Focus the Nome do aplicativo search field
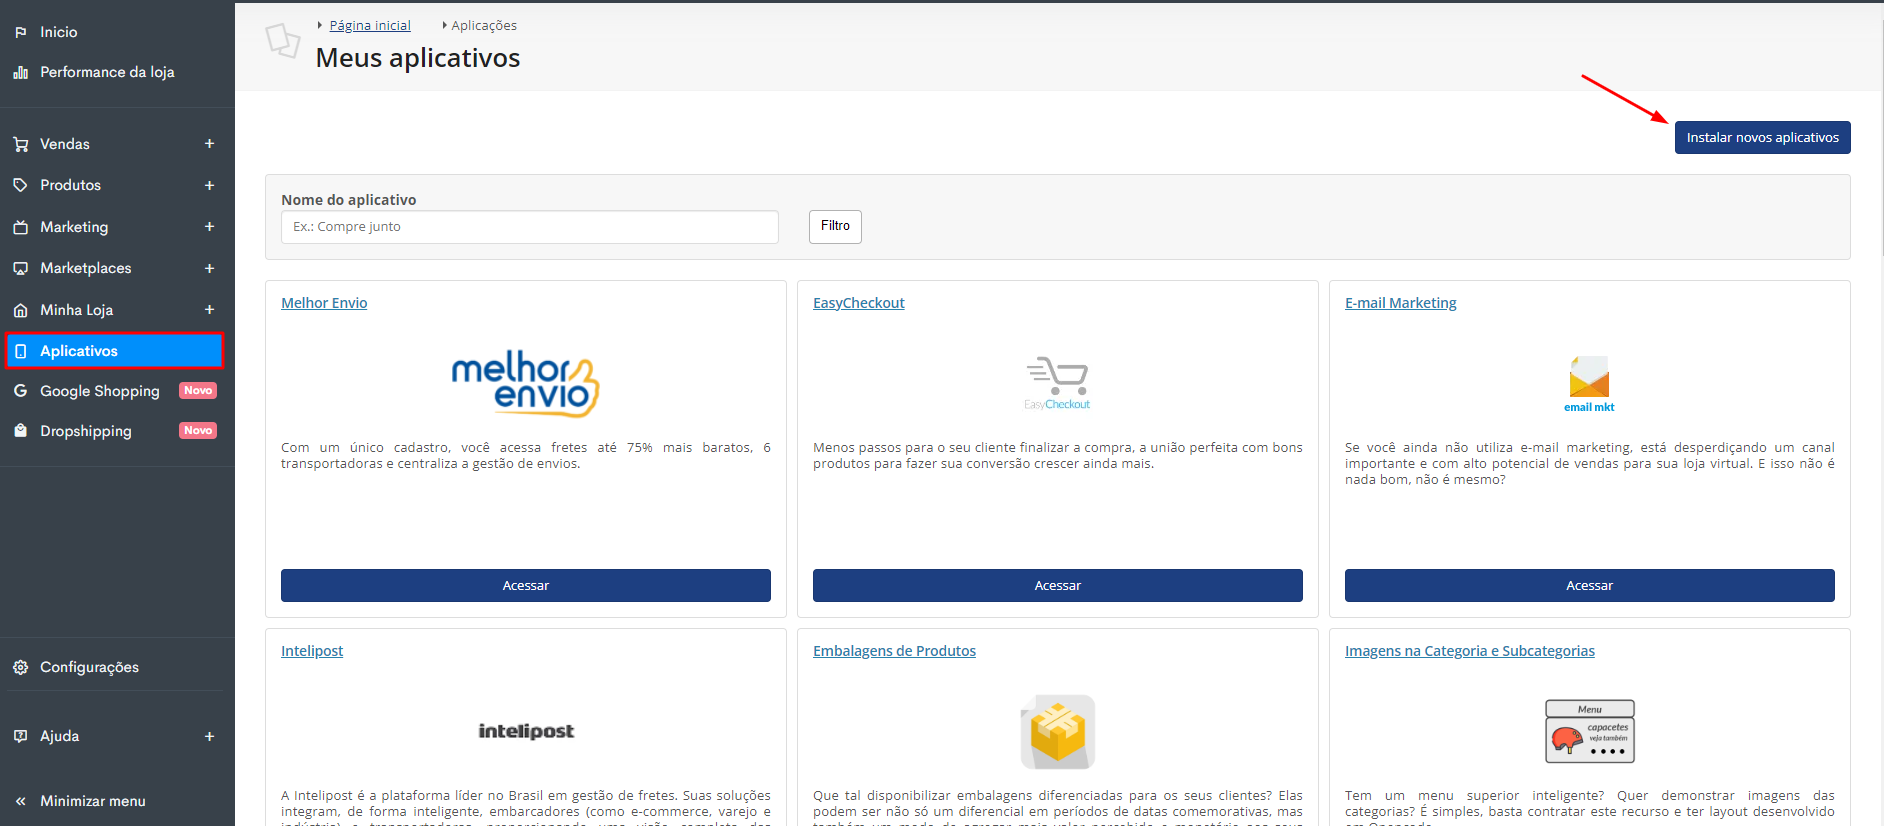The height and width of the screenshot is (826, 1884). pos(530,227)
